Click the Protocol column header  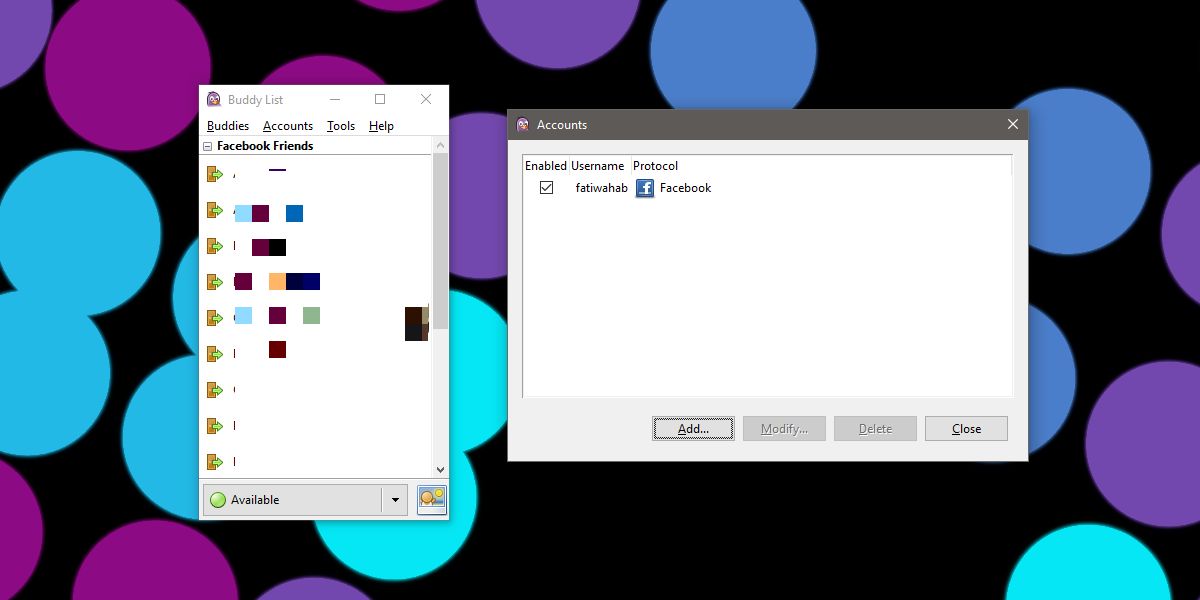coord(655,166)
